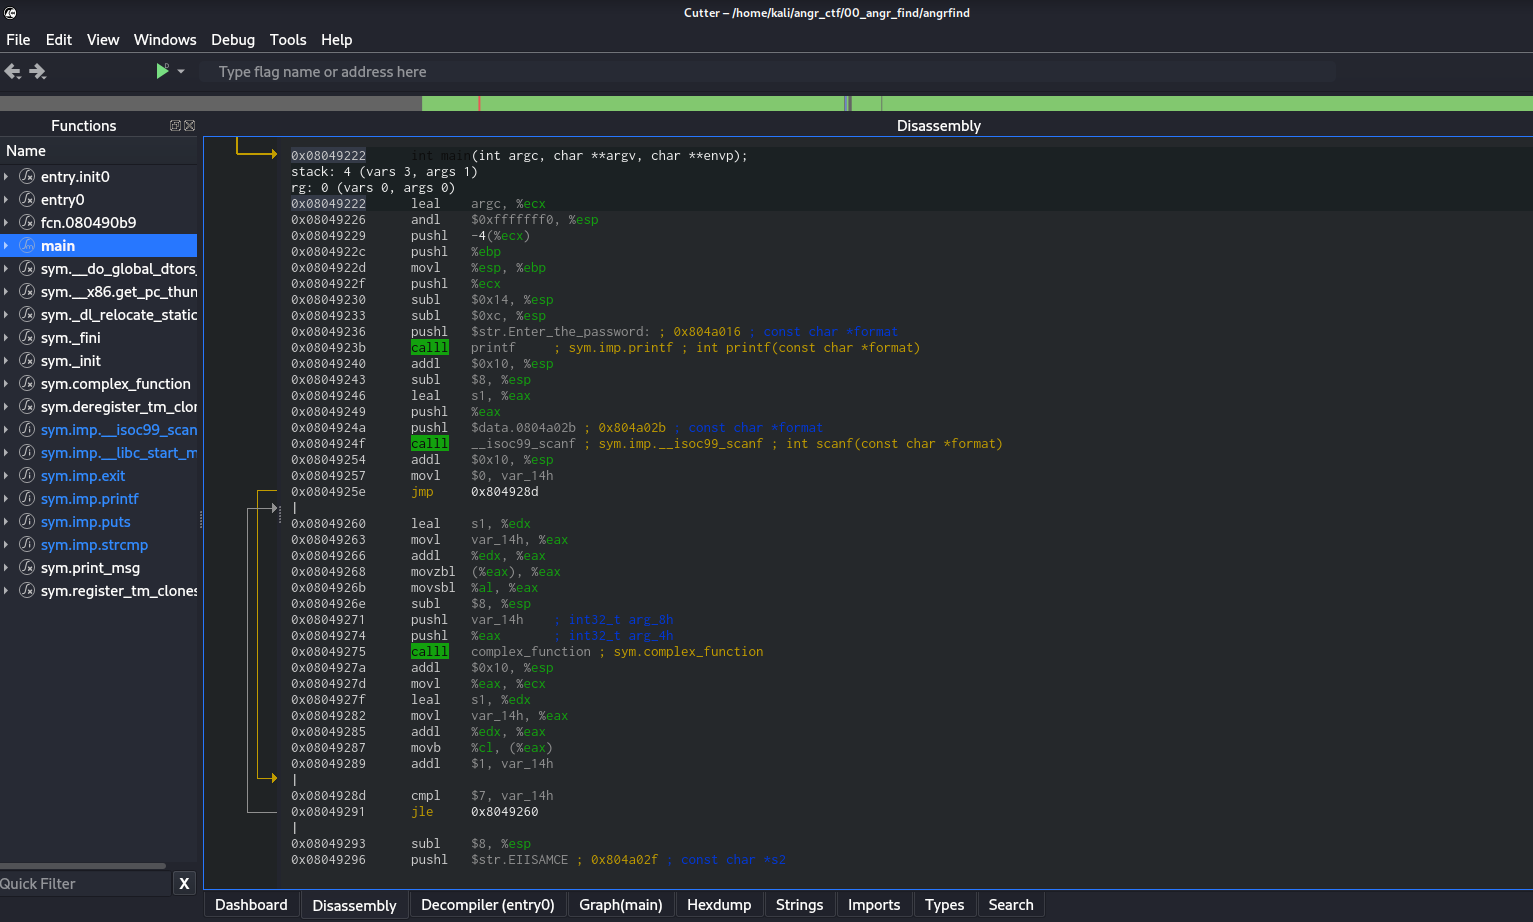
Task: Click the forward navigation arrow
Action: (38, 71)
